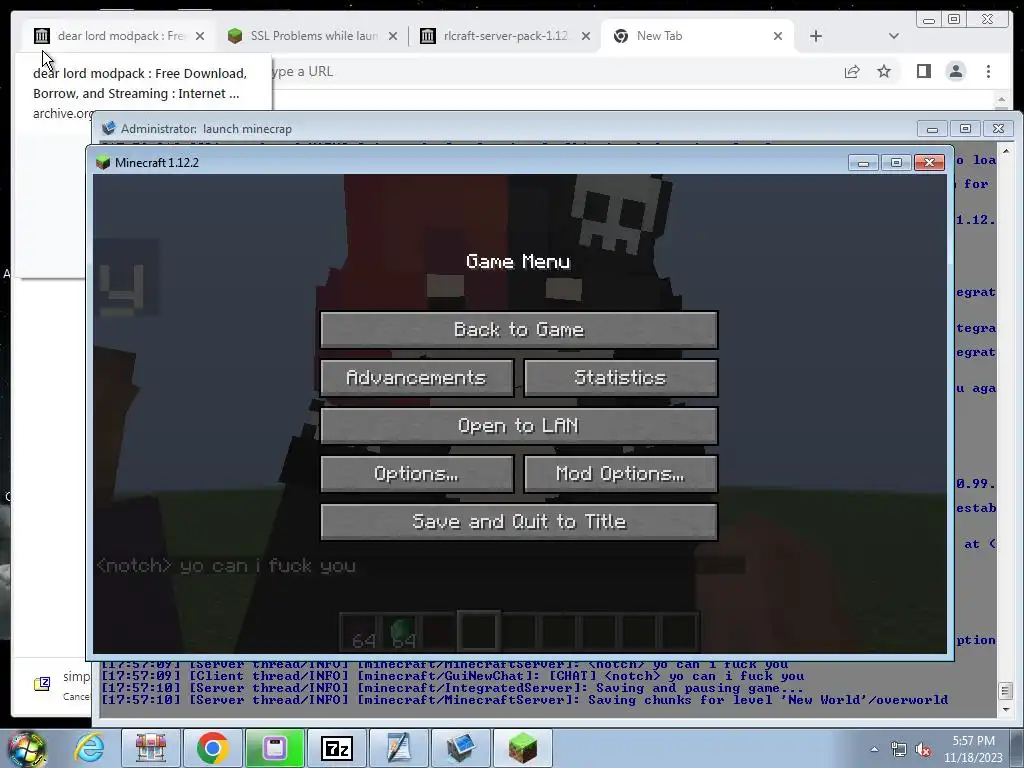The width and height of the screenshot is (1024, 768).
Task: Open purple app on green taskbar button
Action: [274, 748]
